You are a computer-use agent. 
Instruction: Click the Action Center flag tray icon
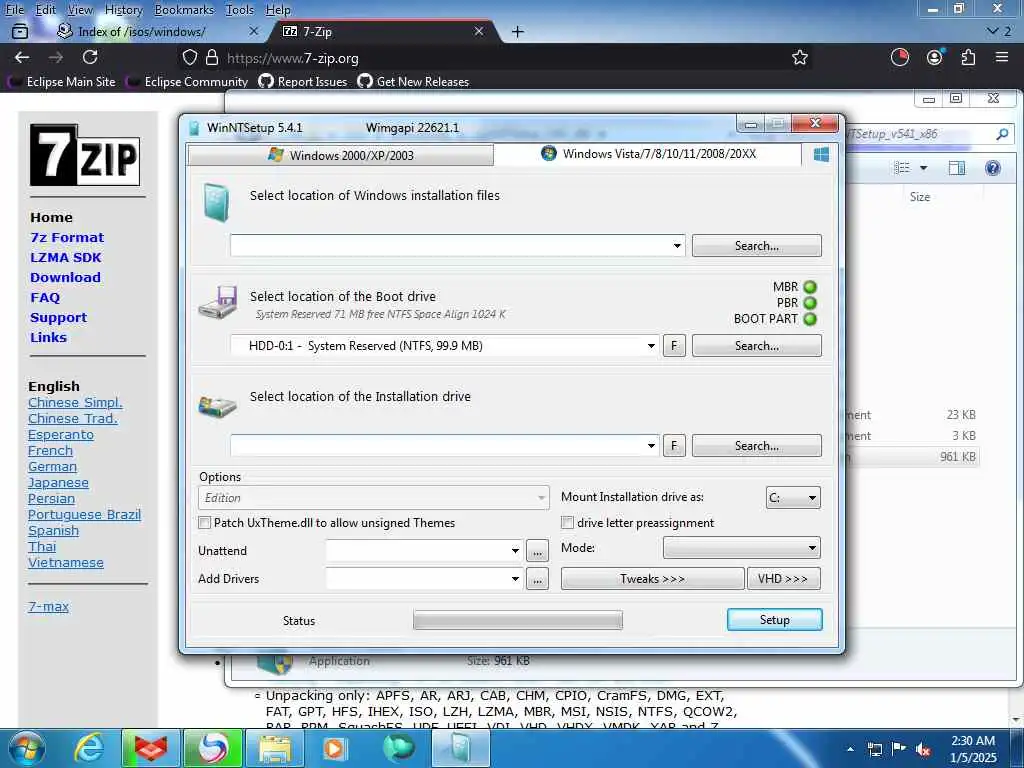click(x=899, y=750)
